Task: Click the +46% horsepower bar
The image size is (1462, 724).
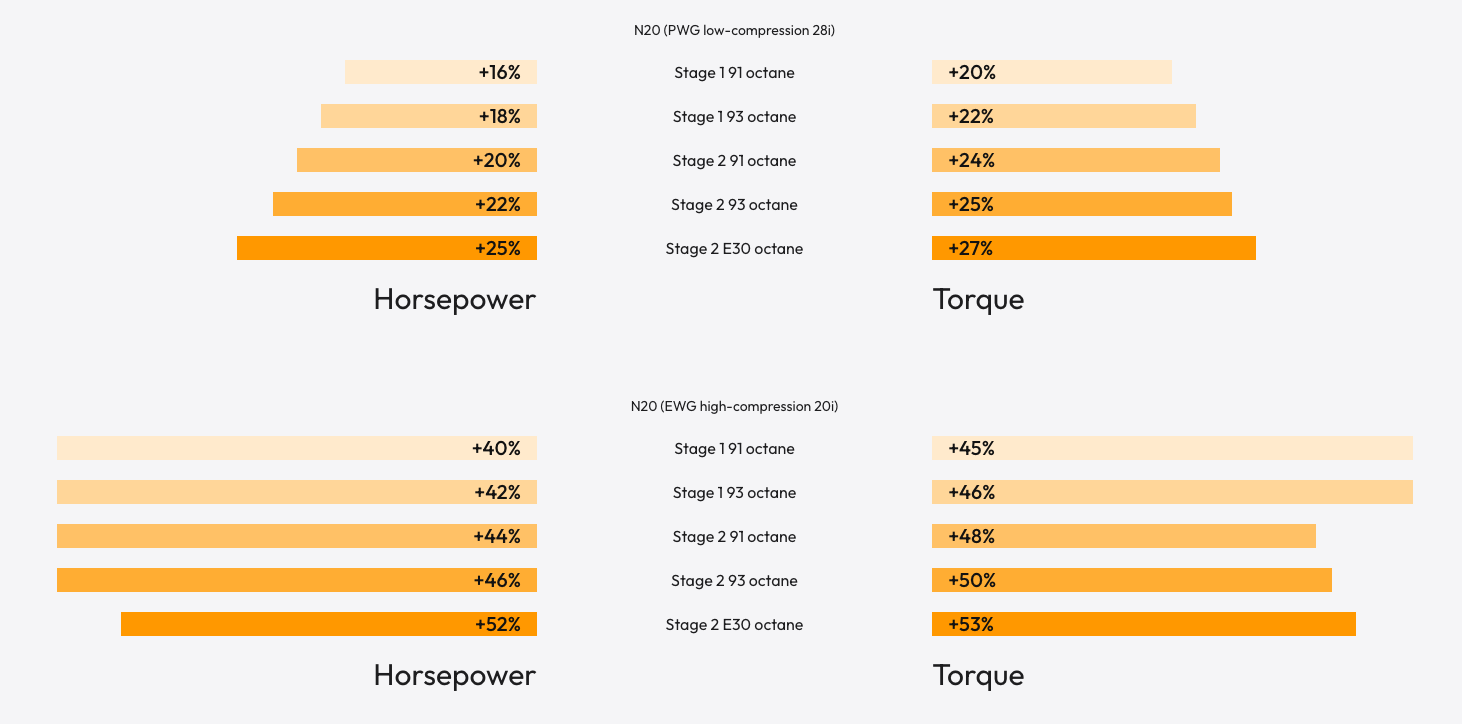Action: pos(297,580)
